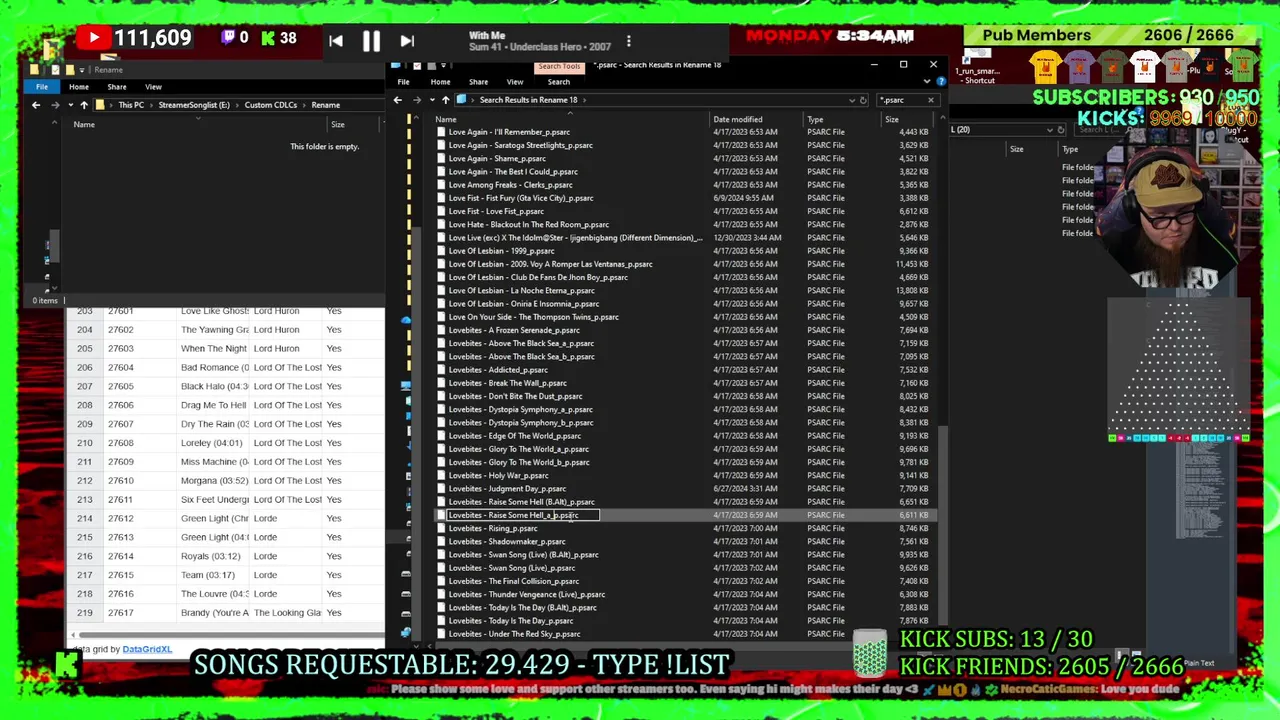Pause the With Me song playback
Screen dimensions: 1280x720
(371, 41)
